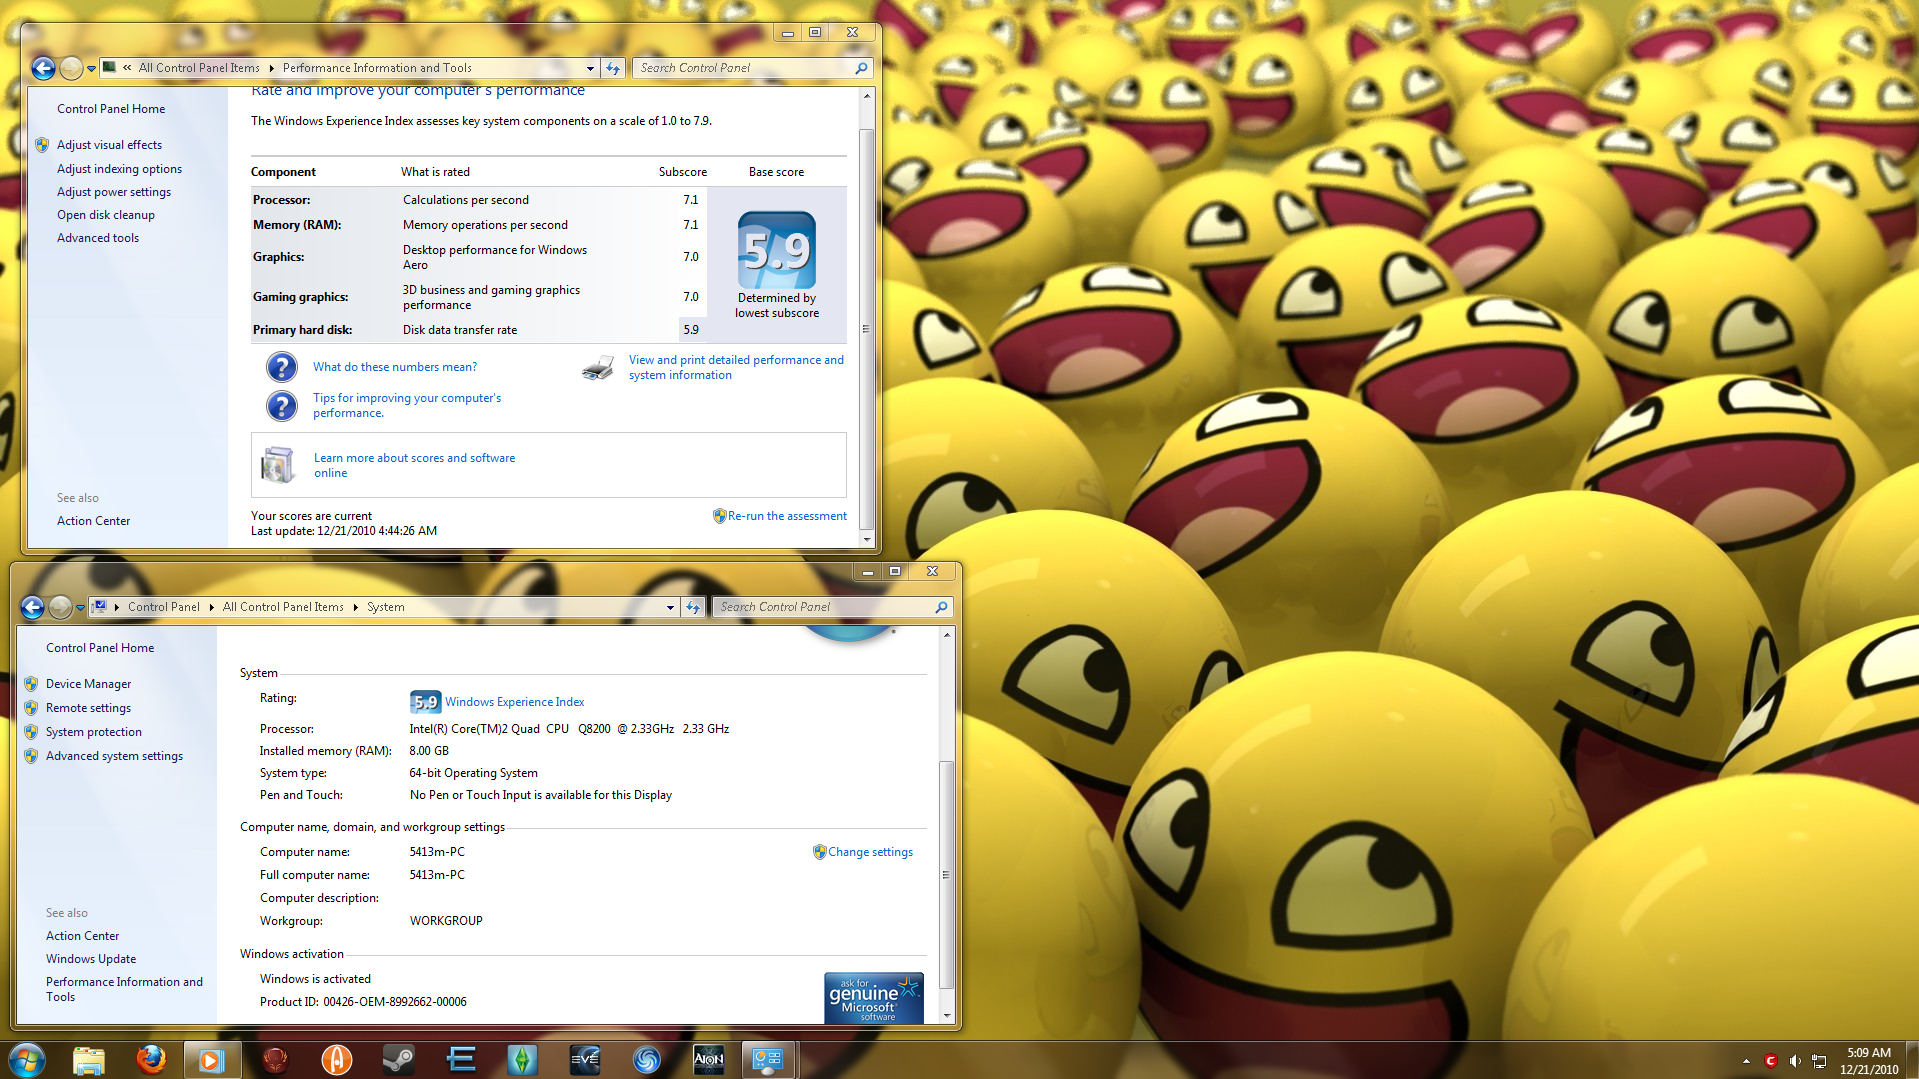Open Remote settings link
1919x1079 pixels.
88,708
